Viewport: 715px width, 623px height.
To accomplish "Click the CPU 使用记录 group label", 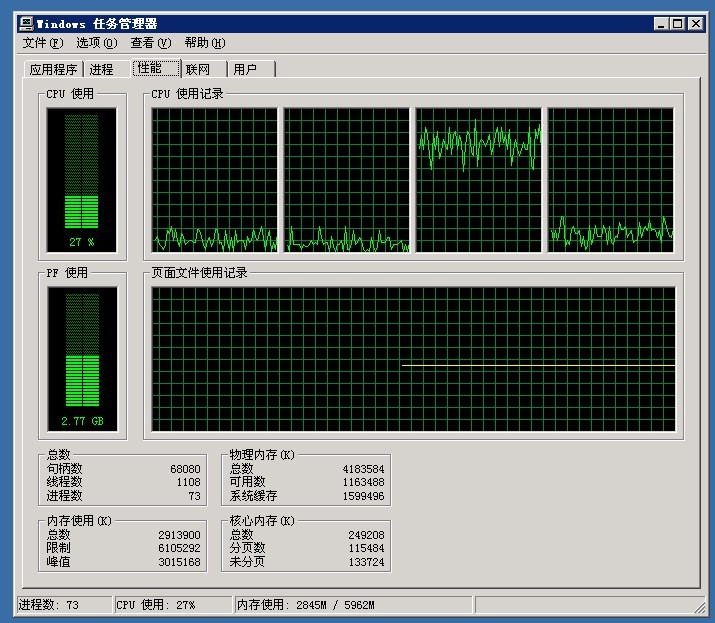I will point(187,93).
